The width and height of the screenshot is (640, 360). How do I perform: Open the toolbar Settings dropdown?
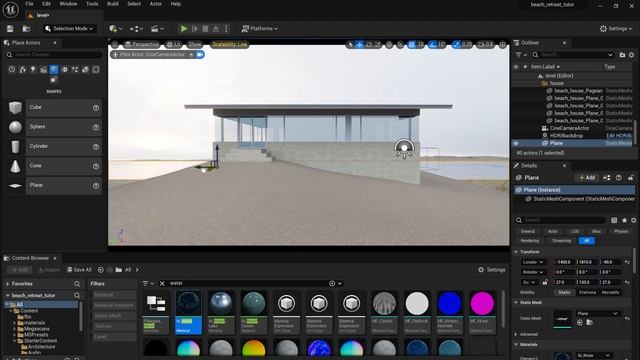pos(616,29)
